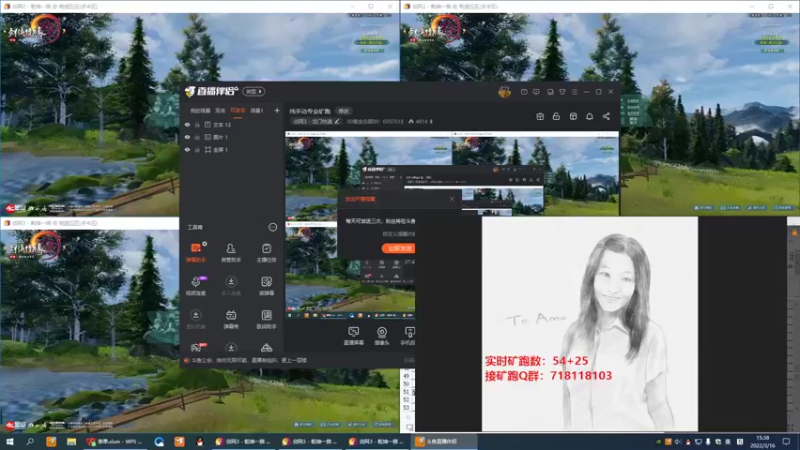Add a 直播弹幕 live danmaku source
Viewport: 800px width, 450px height.
coord(354,336)
